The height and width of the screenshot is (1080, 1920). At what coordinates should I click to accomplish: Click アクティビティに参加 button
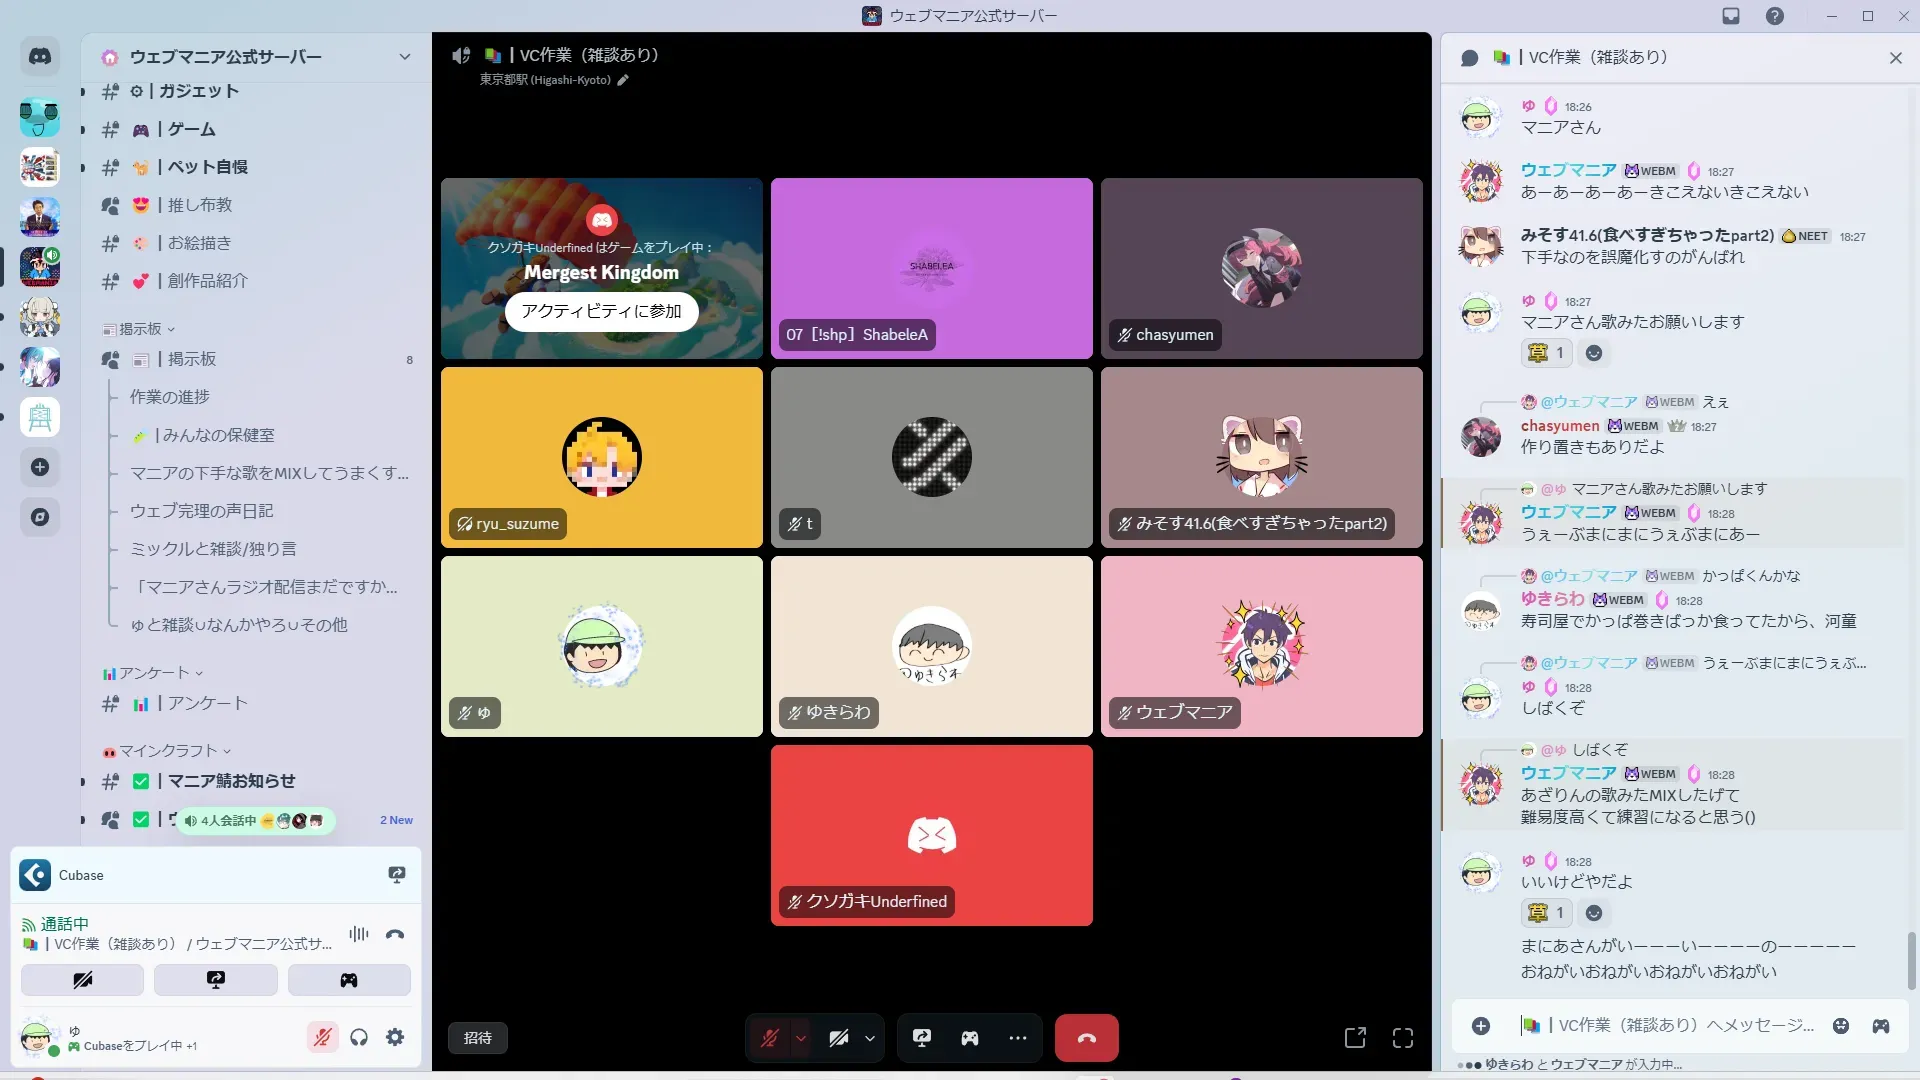click(601, 311)
